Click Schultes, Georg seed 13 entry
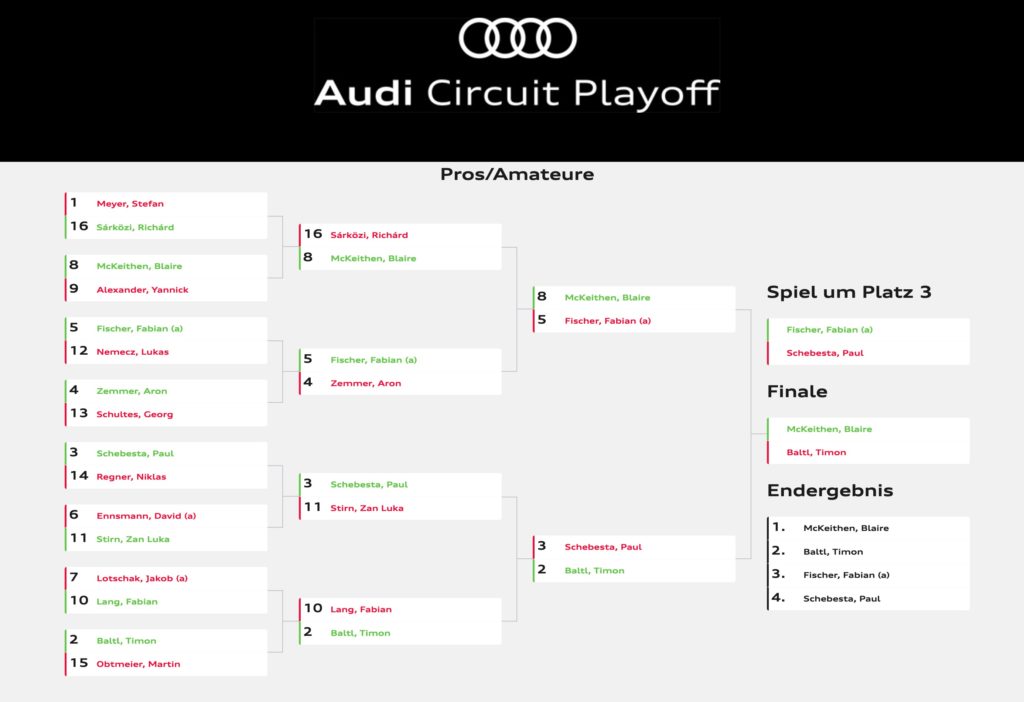Image resolution: width=1024 pixels, height=702 pixels. (x=134, y=414)
